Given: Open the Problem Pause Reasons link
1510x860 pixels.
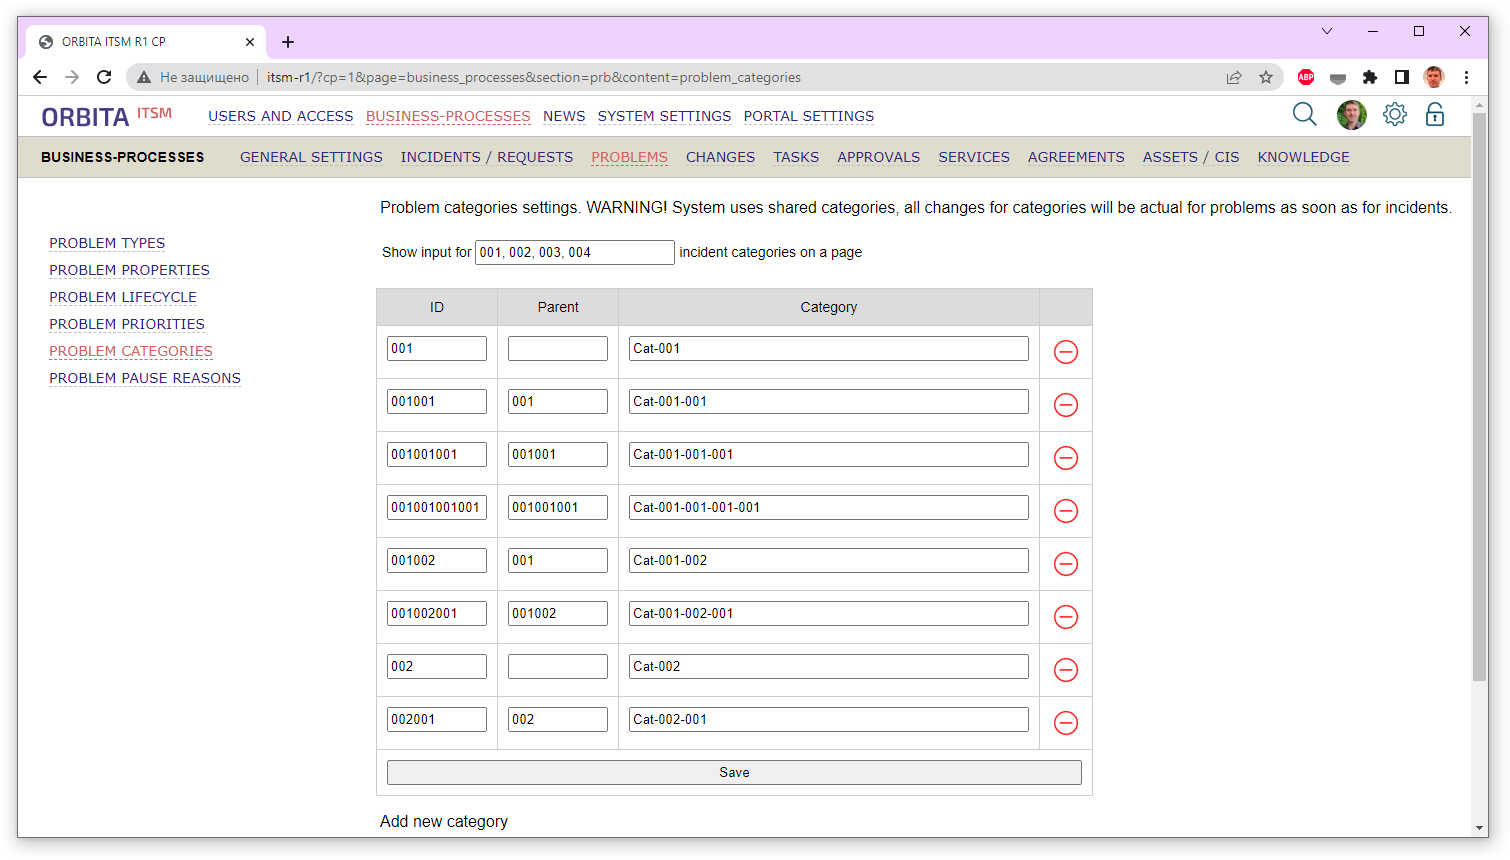Looking at the screenshot, I should click(x=145, y=378).
